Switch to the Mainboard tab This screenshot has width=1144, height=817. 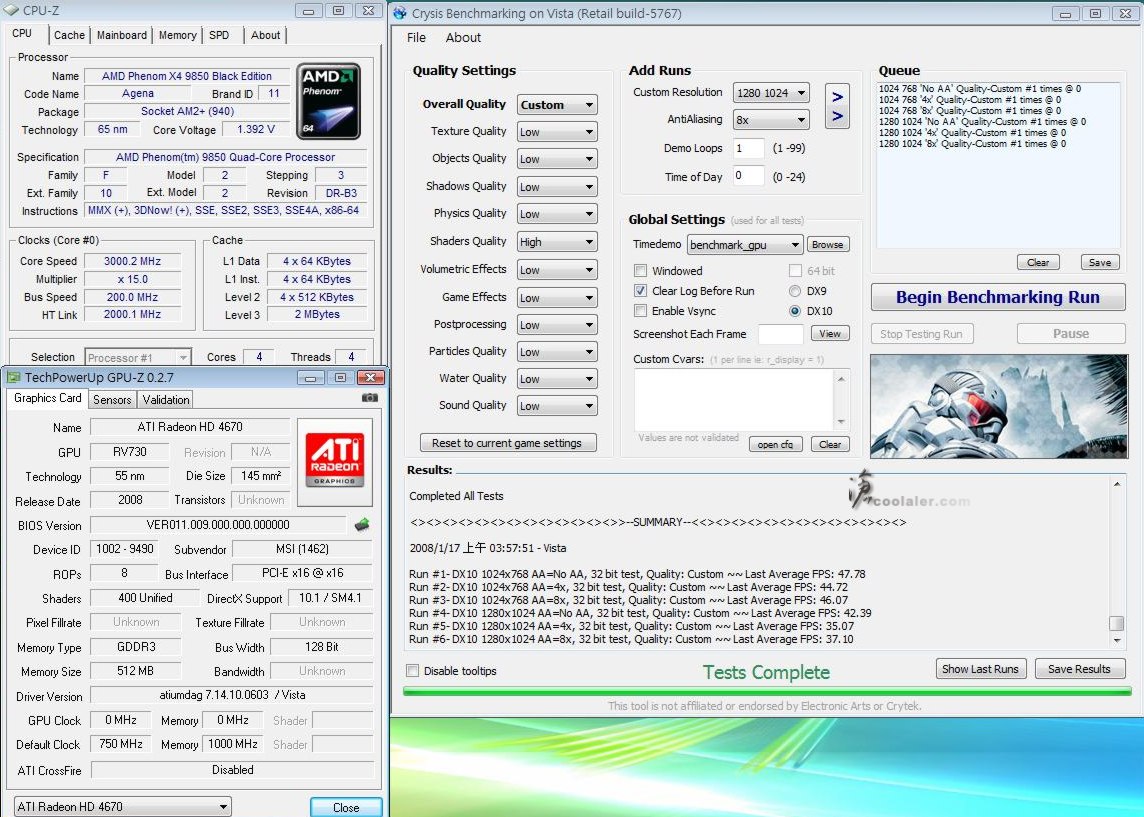[122, 35]
